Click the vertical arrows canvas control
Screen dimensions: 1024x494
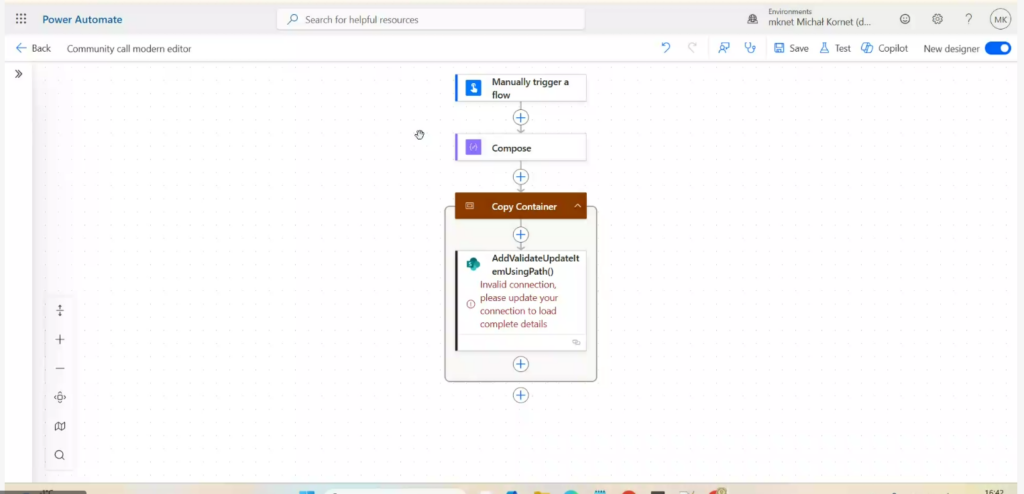click(60, 310)
